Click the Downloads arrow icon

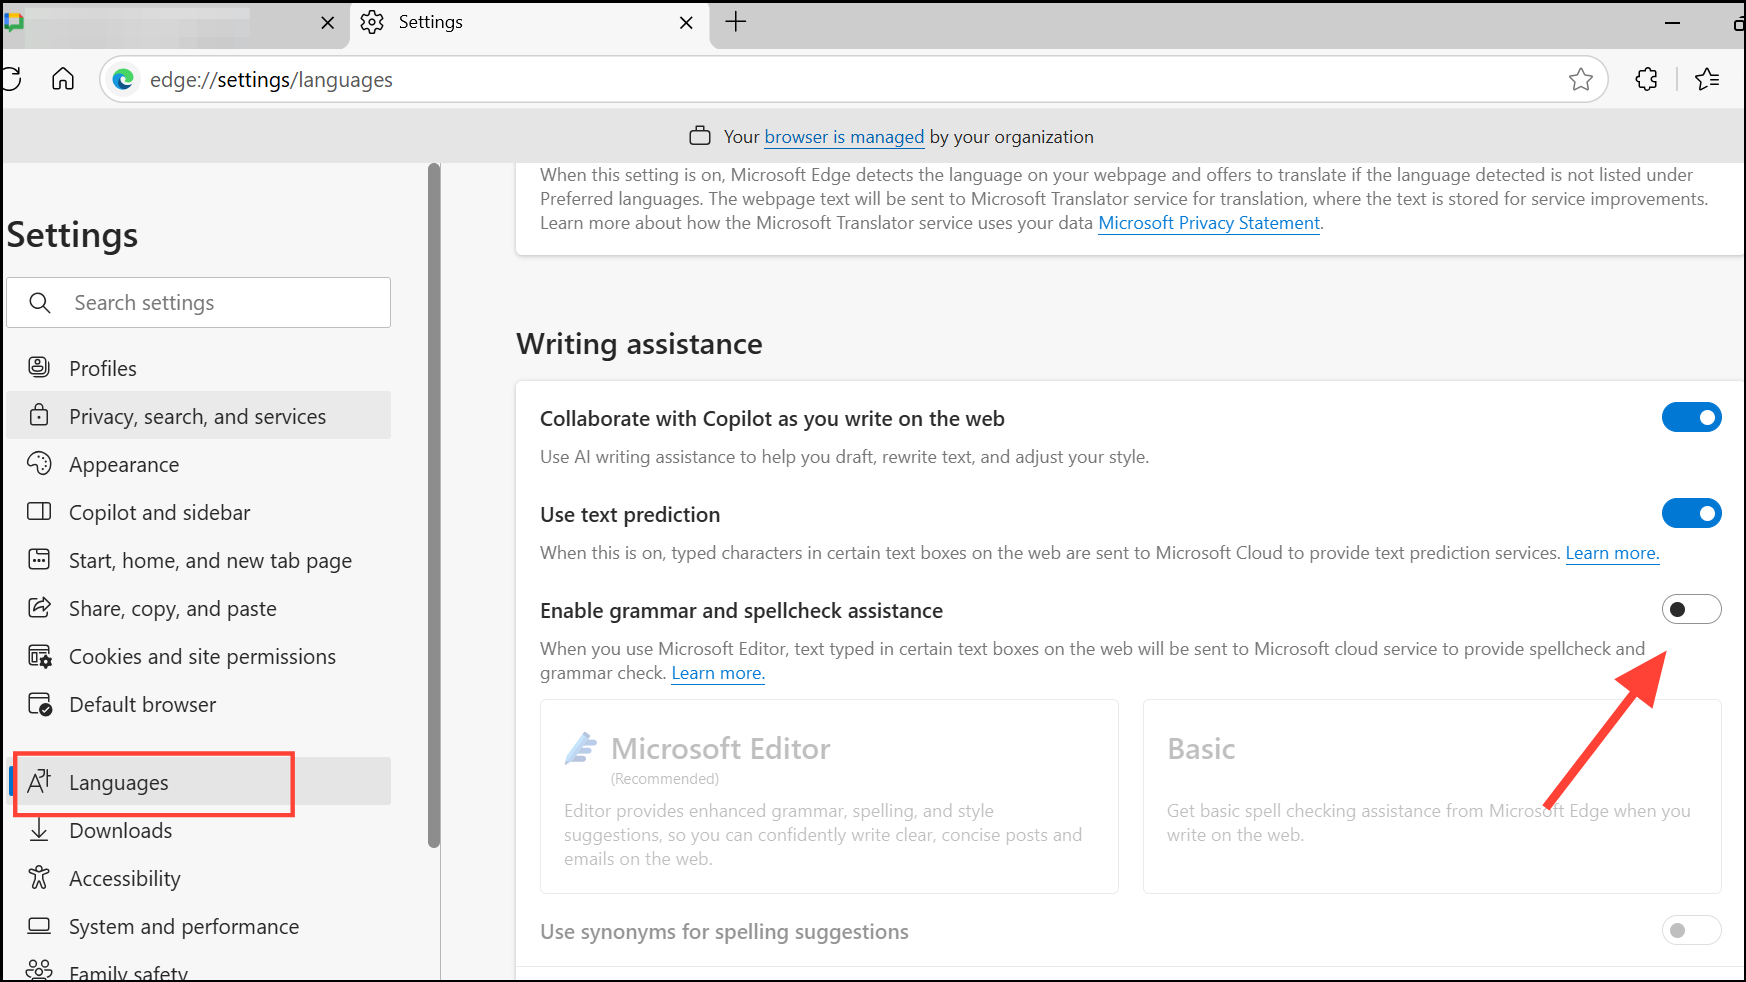coord(38,830)
